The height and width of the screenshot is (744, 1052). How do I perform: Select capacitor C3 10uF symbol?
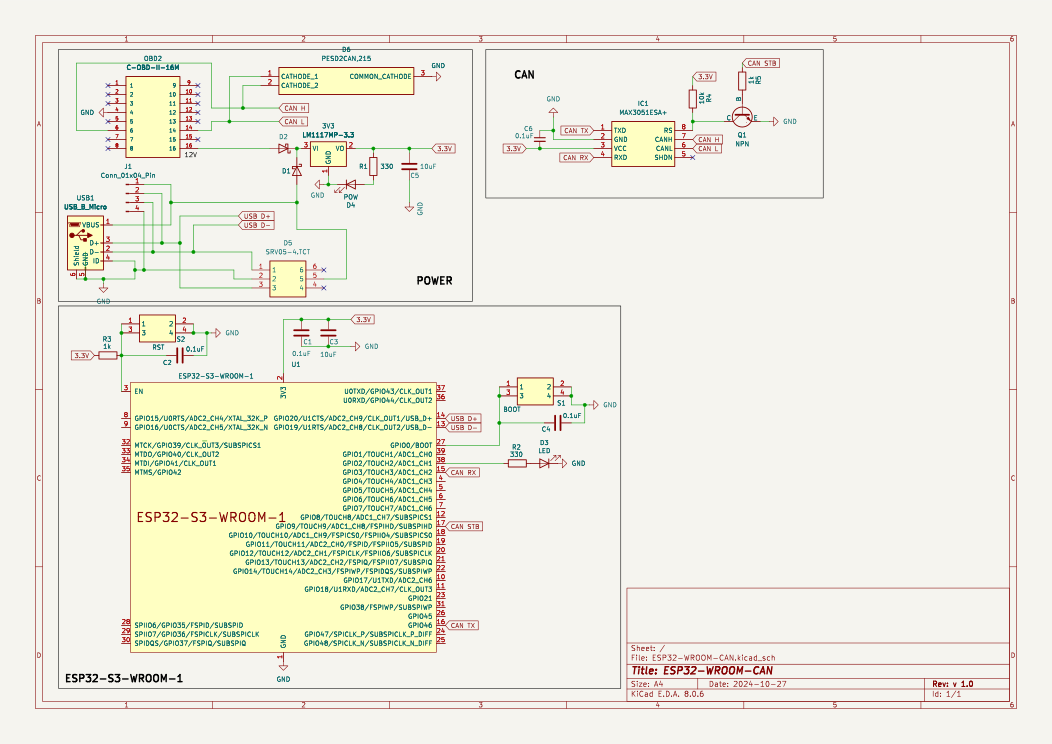pos(327,333)
